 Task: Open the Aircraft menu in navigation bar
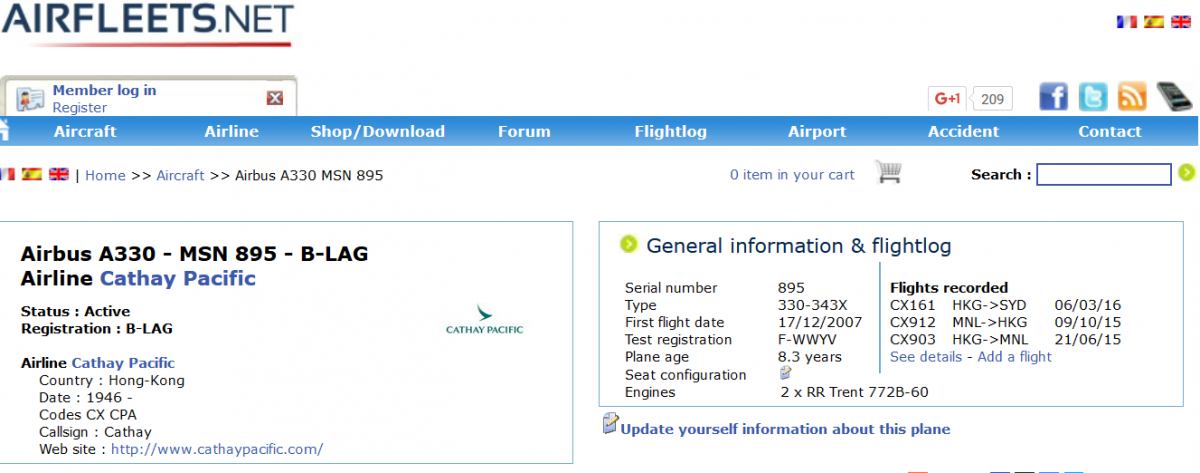(85, 132)
